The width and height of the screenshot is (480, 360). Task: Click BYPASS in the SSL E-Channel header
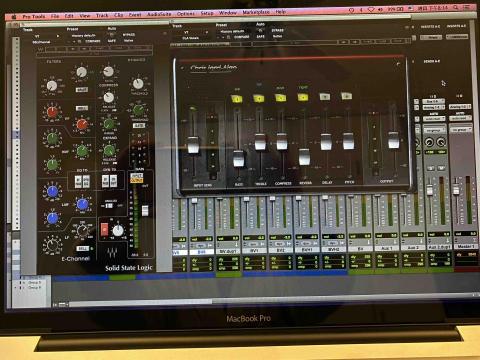click(129, 34)
